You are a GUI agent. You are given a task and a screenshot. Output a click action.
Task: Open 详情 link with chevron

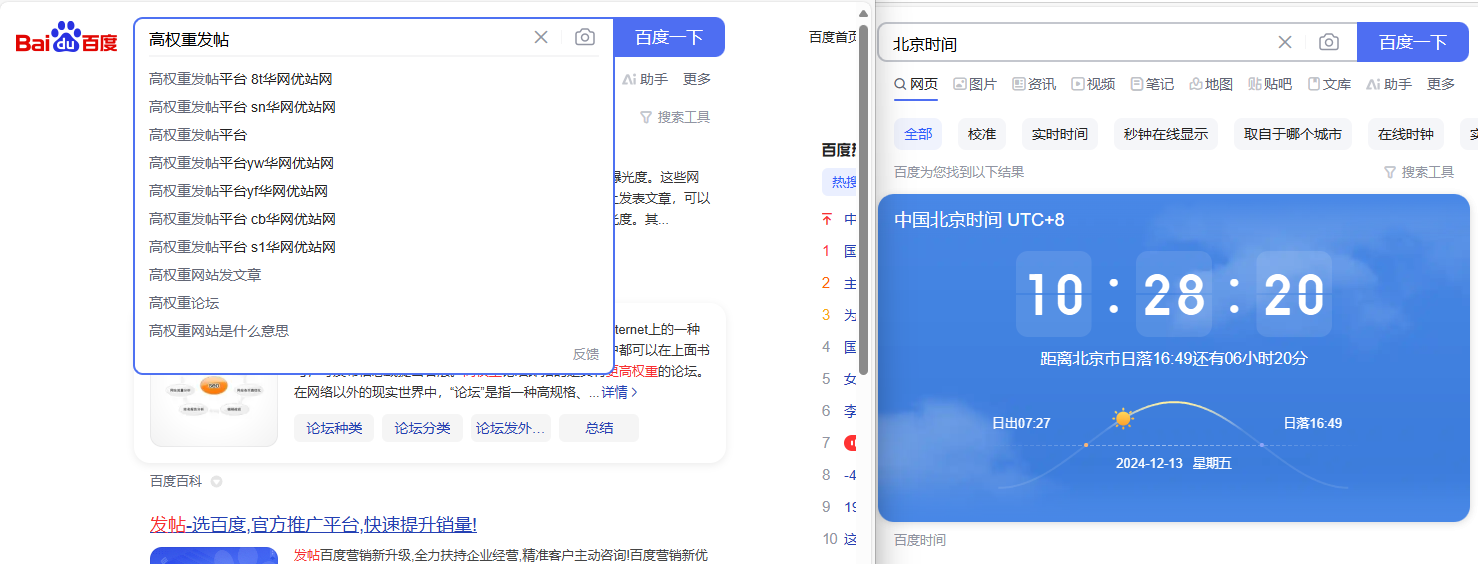(619, 392)
